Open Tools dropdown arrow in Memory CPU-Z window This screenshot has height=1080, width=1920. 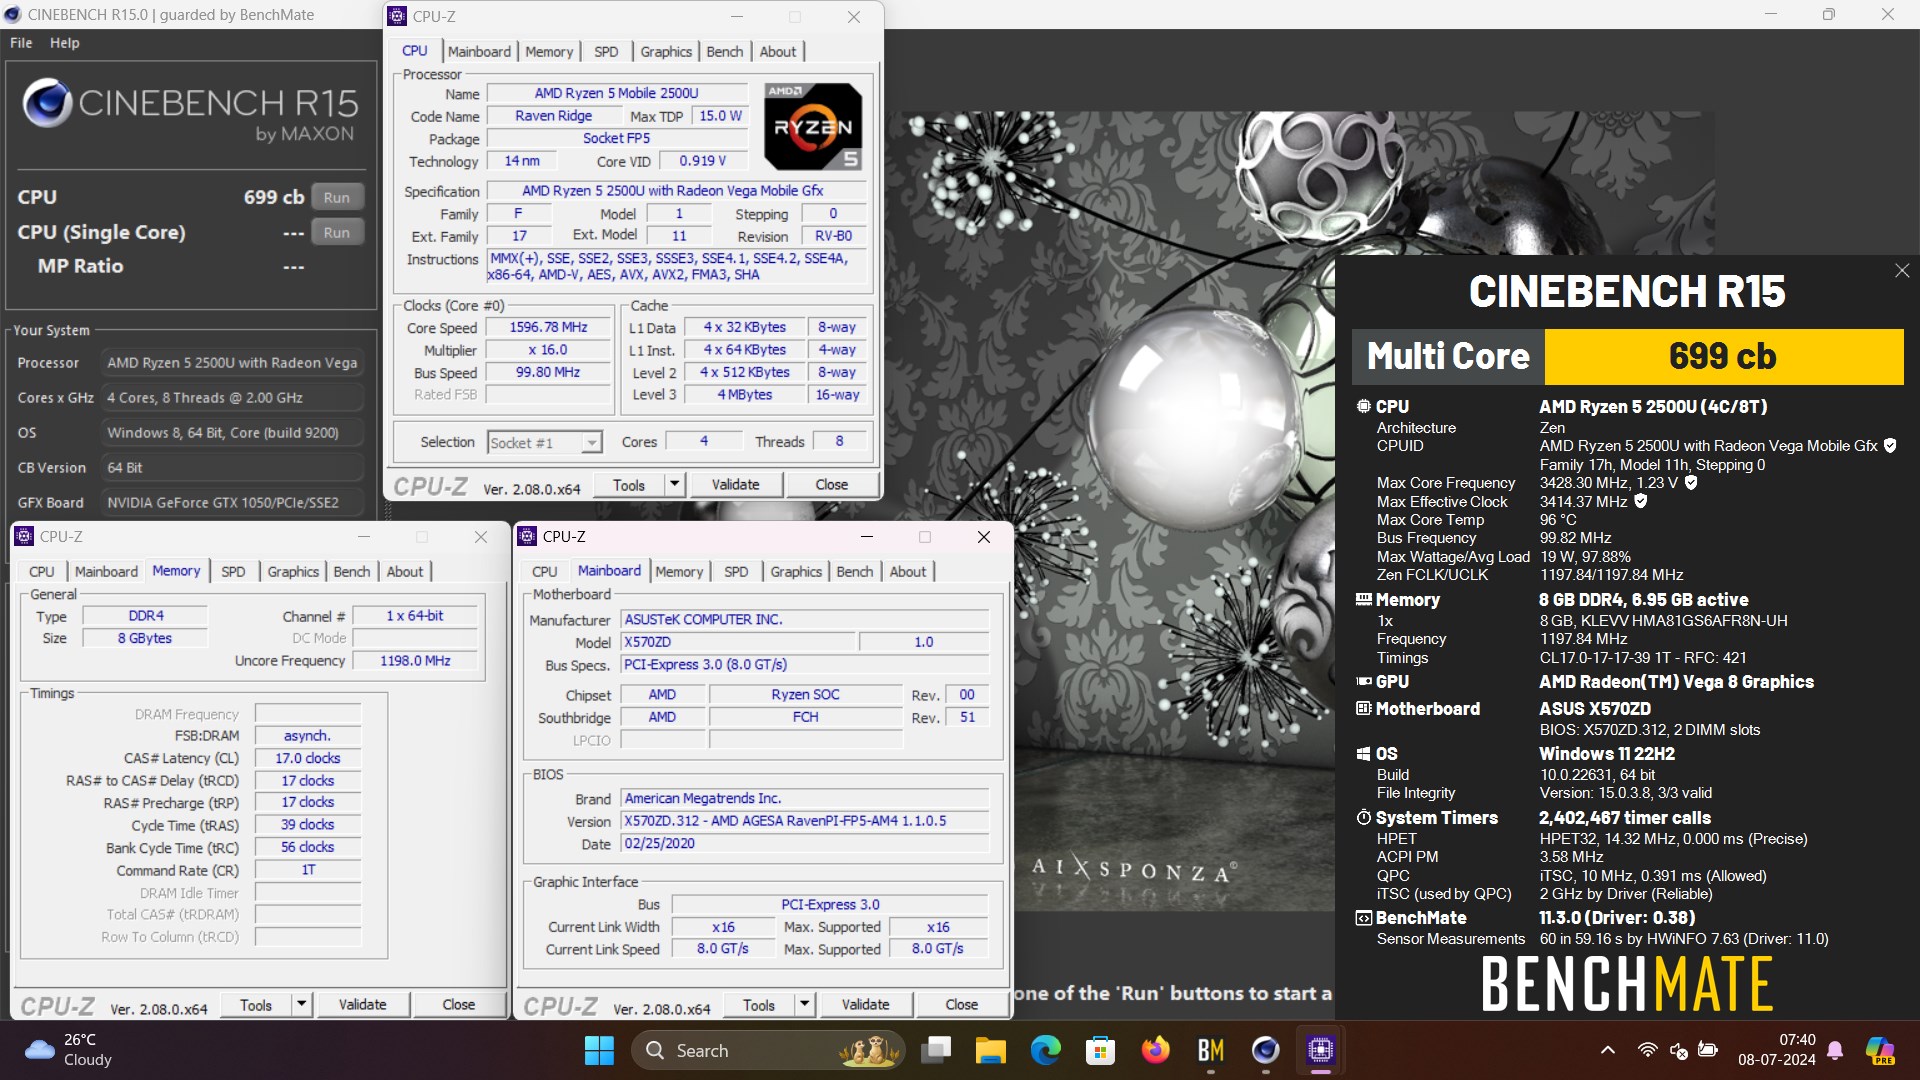click(302, 1004)
